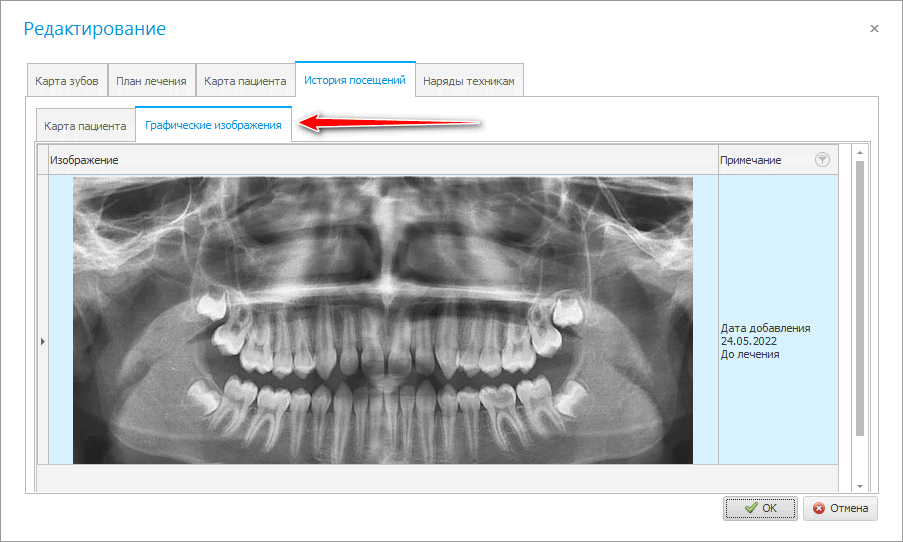This screenshot has height=542, width=903.
Task: Click the Изображение column header
Action: coord(383,160)
